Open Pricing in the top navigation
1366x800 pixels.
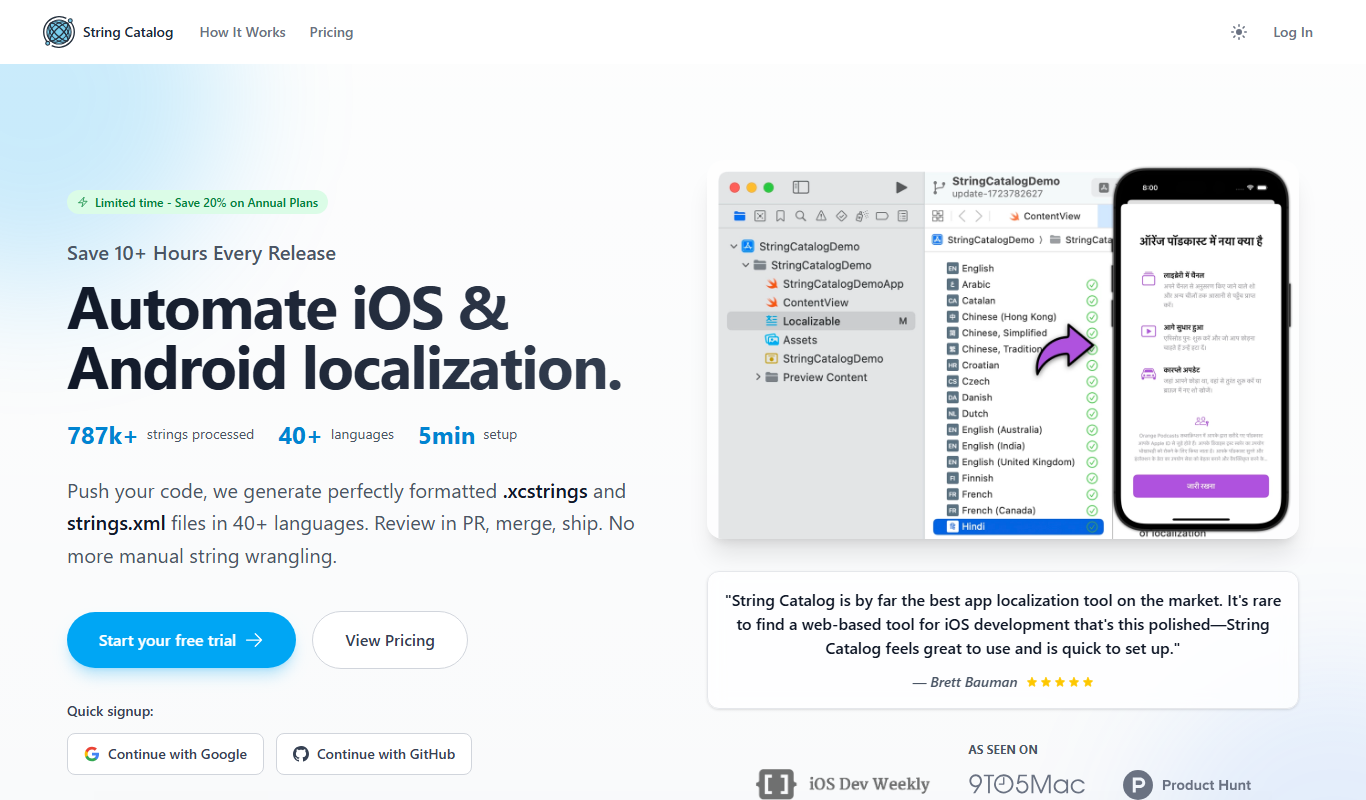331,32
